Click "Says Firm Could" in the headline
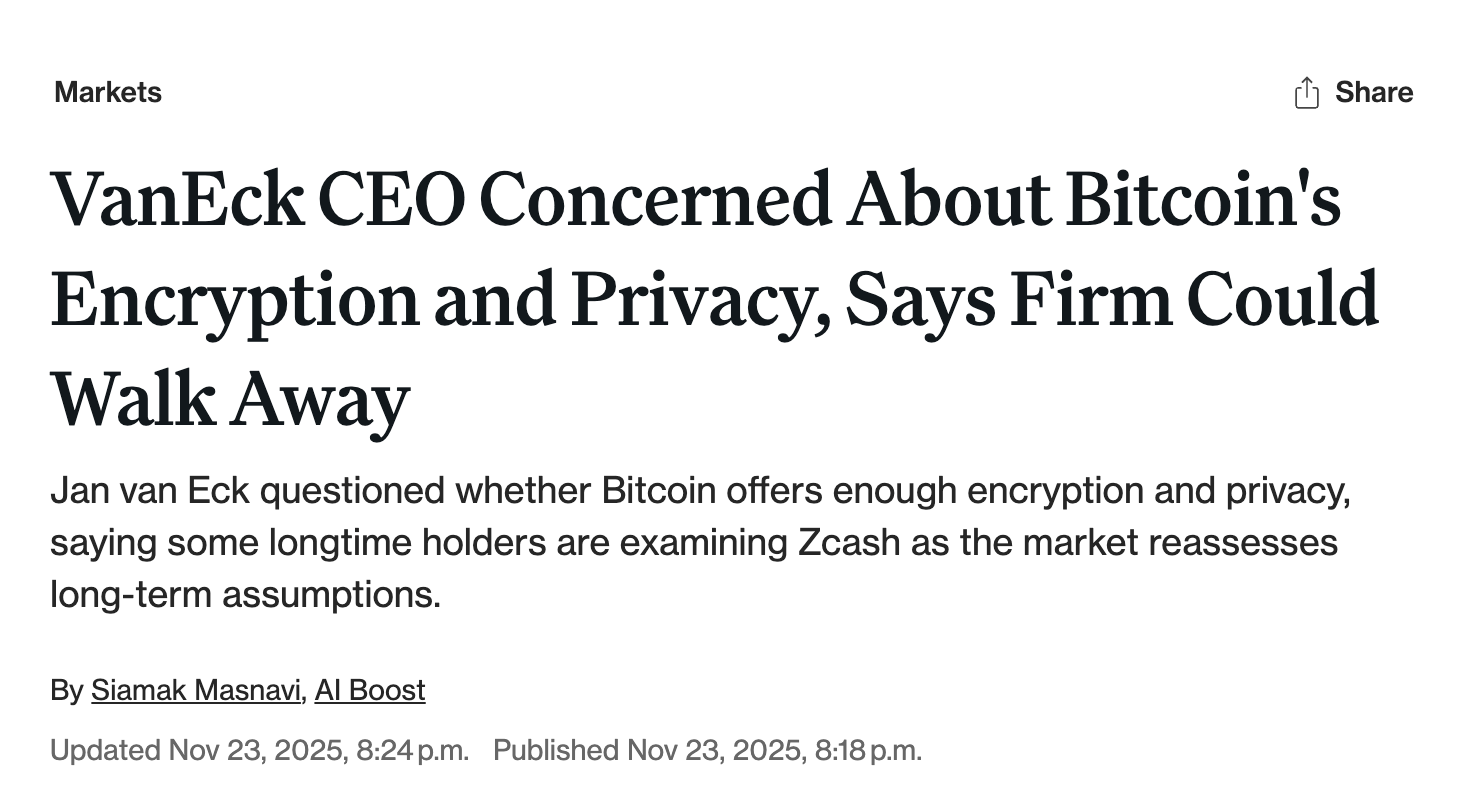 [1112, 299]
